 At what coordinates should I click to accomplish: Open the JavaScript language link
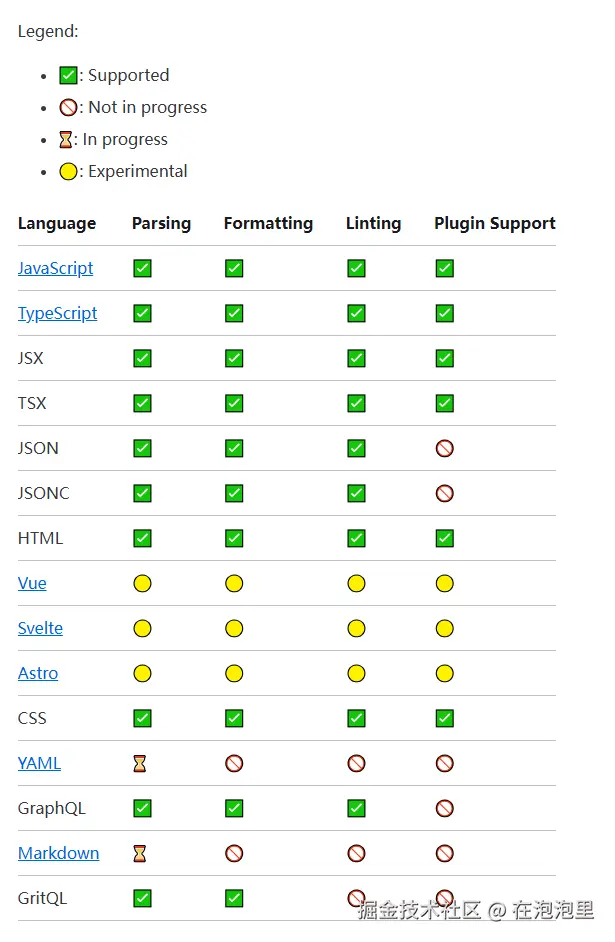pos(55,268)
